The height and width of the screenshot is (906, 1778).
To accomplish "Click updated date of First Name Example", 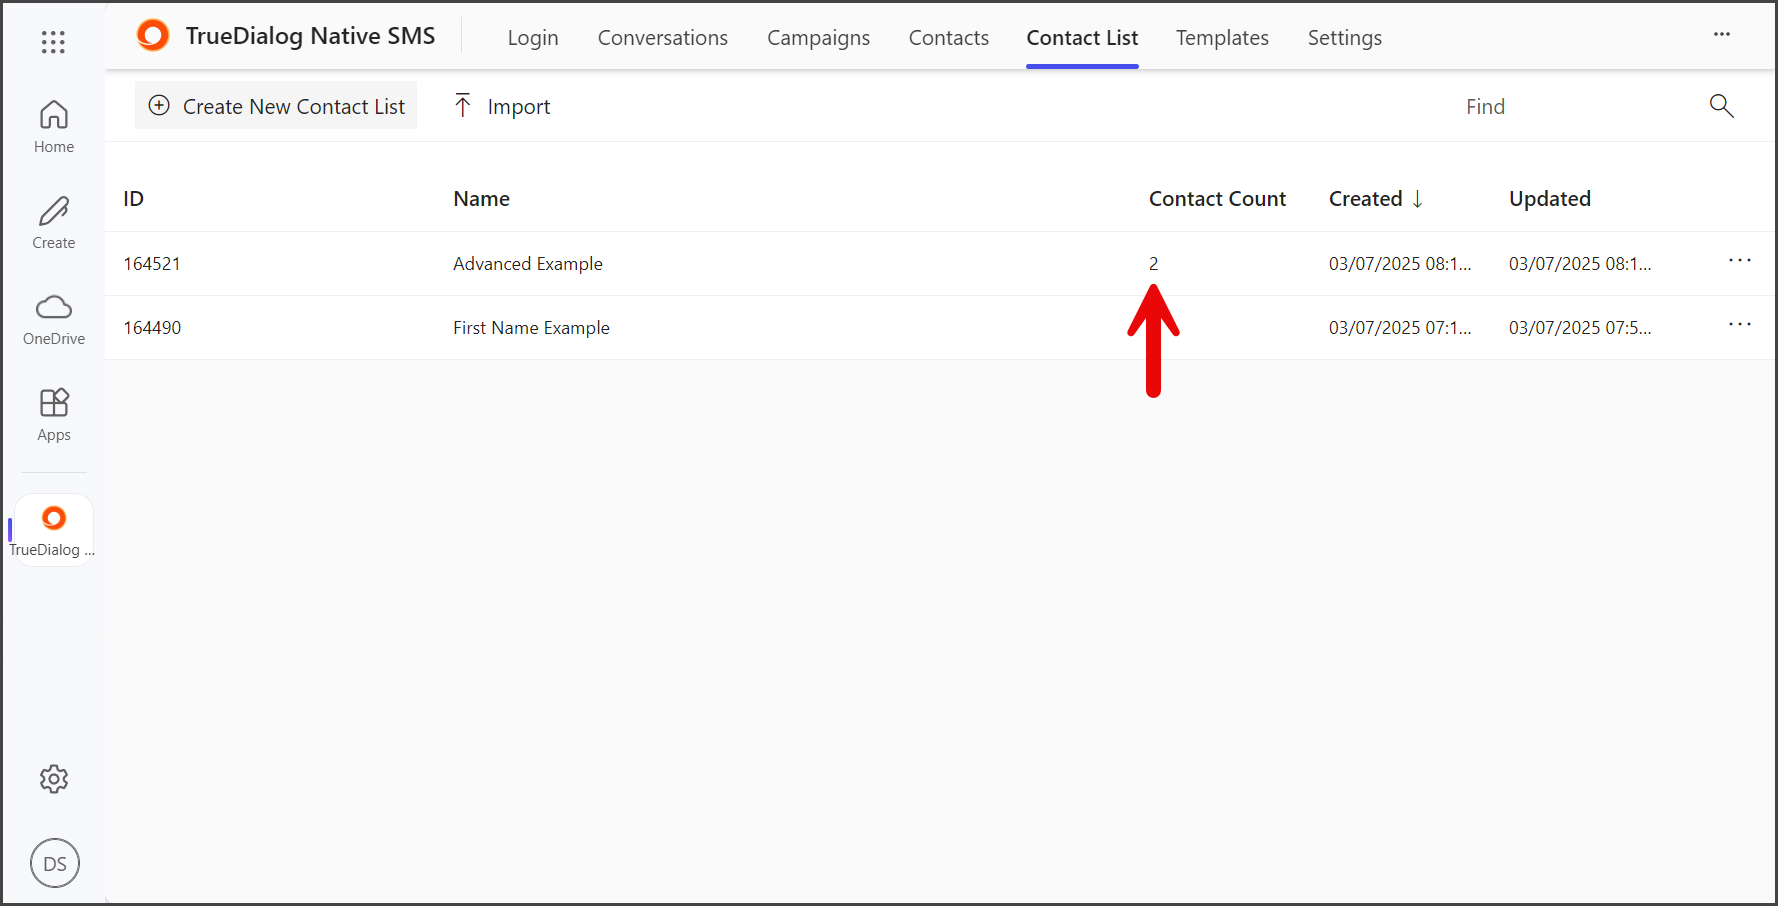I will tap(1580, 328).
